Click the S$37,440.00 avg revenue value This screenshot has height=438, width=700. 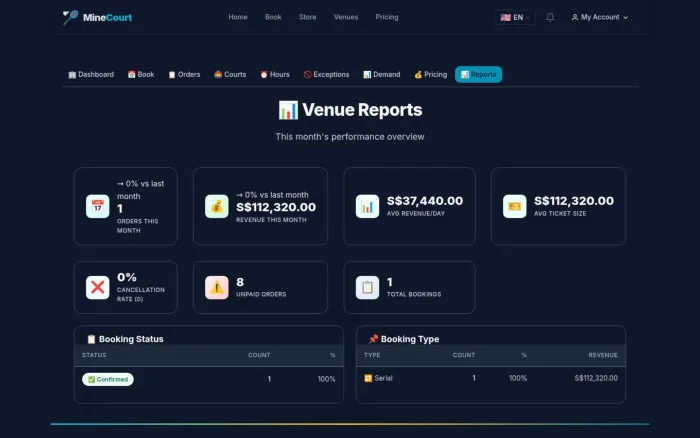pyautogui.click(x=425, y=201)
